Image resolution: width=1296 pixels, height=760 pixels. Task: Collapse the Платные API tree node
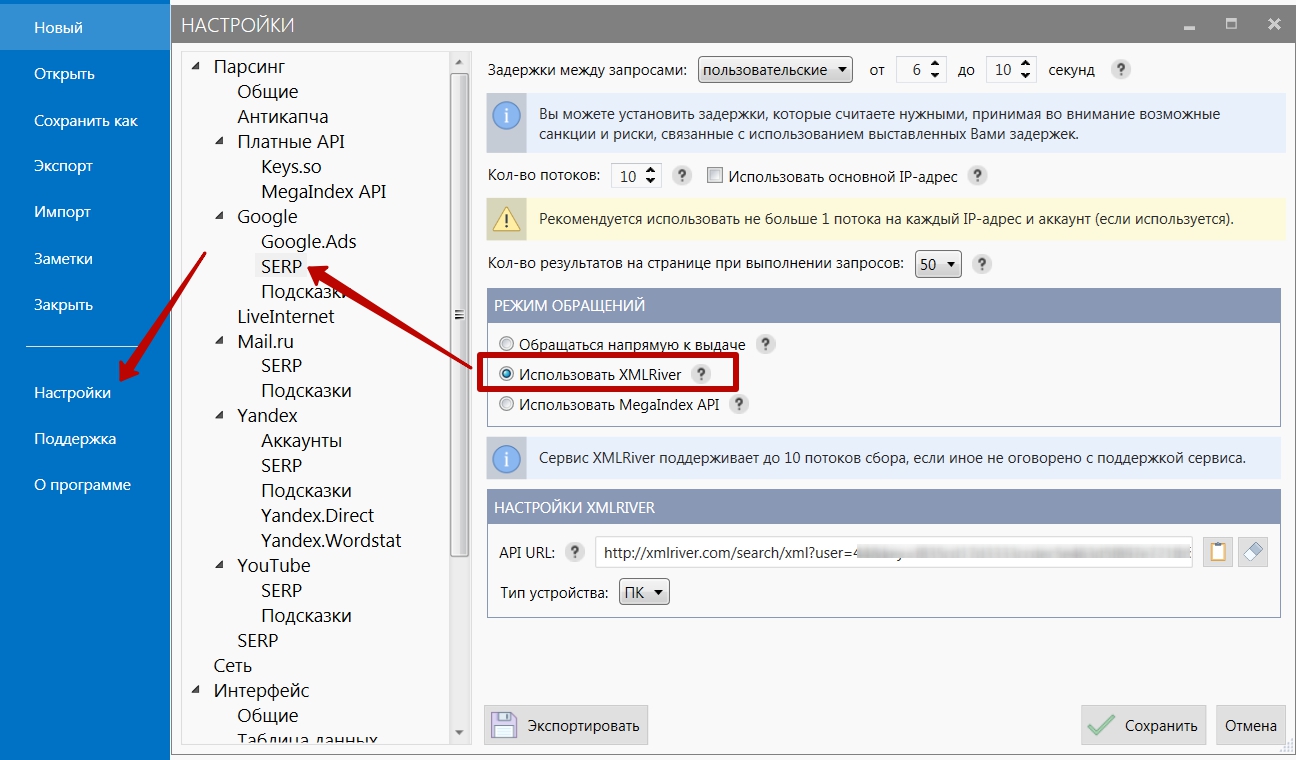coord(220,142)
